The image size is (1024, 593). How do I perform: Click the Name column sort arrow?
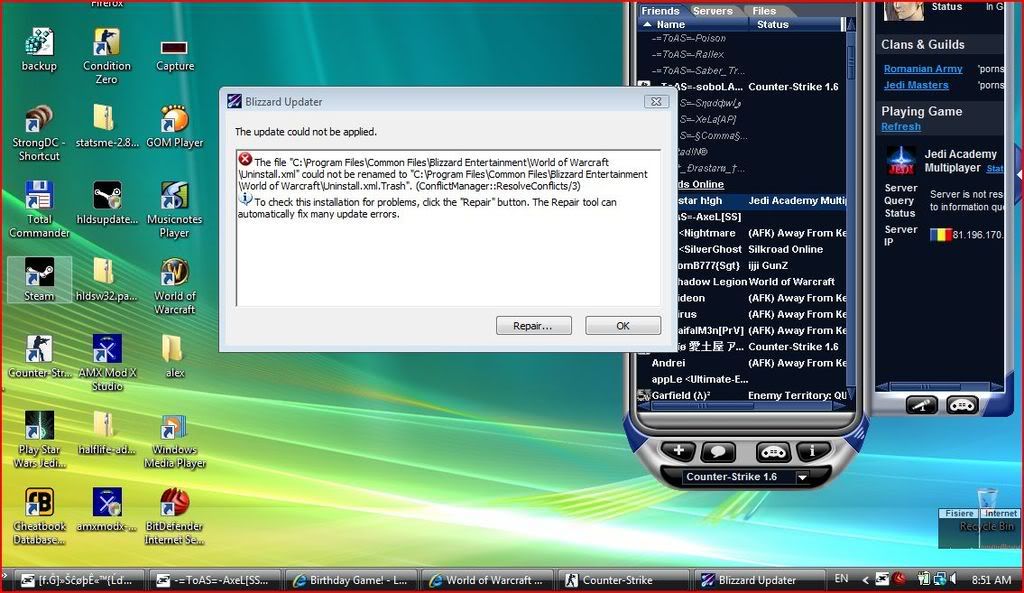pyautogui.click(x=649, y=24)
